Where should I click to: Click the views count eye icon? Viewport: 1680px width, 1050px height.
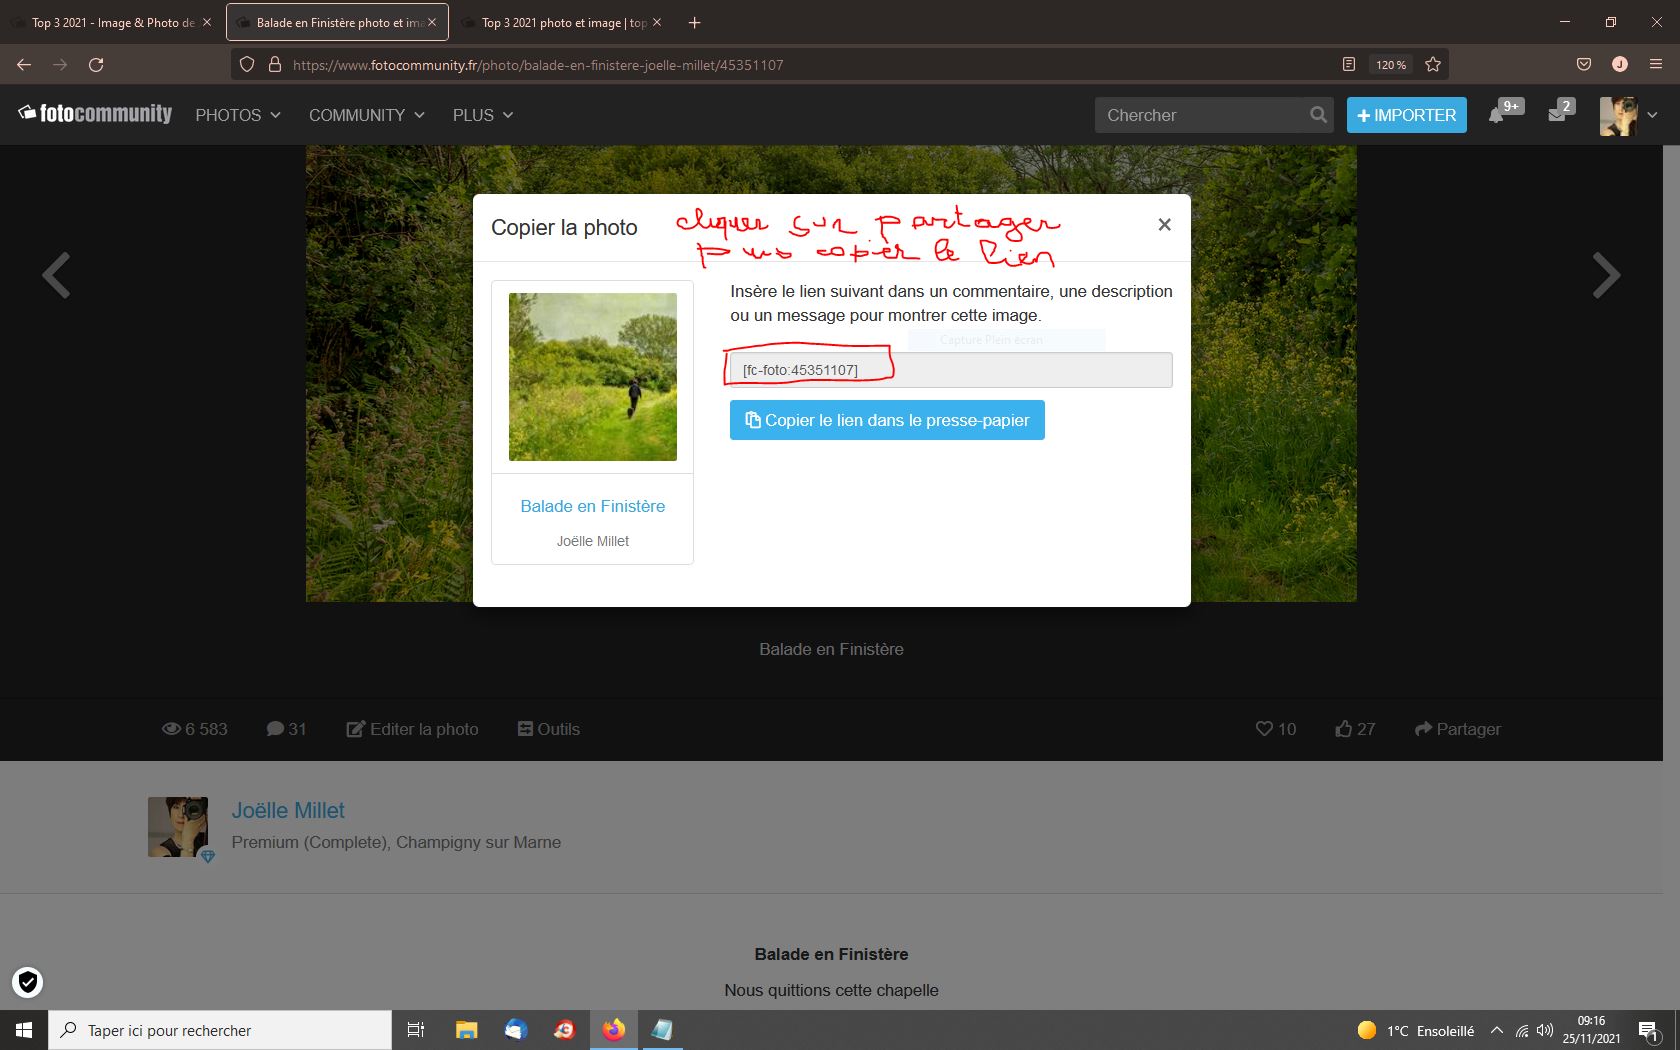(171, 729)
